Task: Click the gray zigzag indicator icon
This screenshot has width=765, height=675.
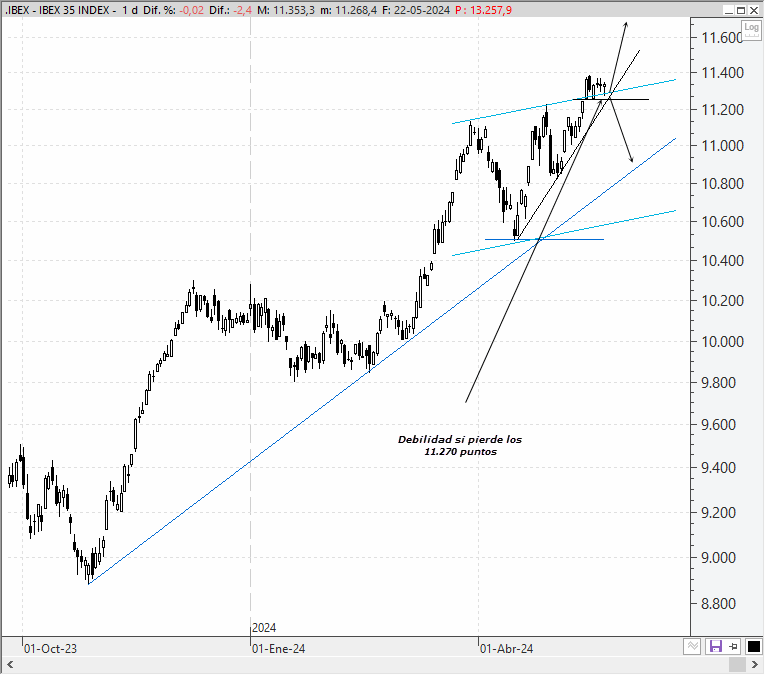Action: click(692, 647)
